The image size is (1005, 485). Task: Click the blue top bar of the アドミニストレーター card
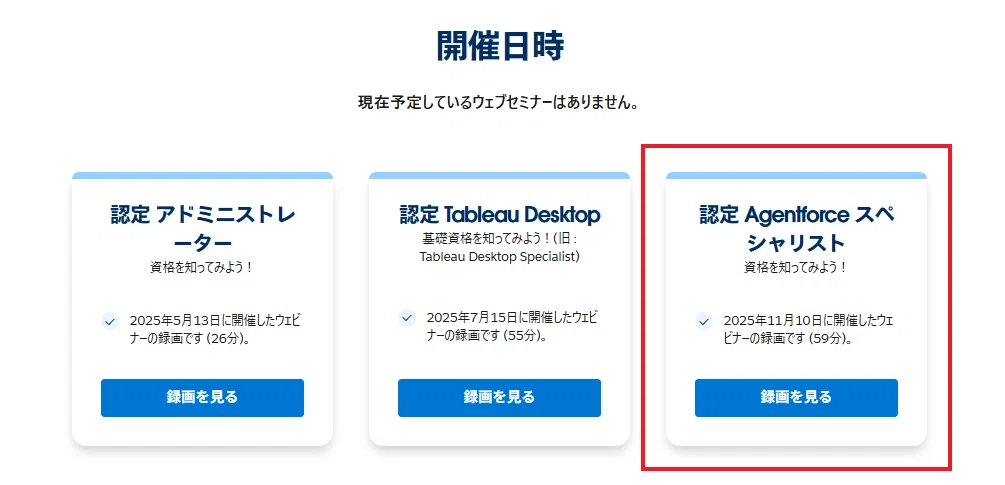pos(202,175)
